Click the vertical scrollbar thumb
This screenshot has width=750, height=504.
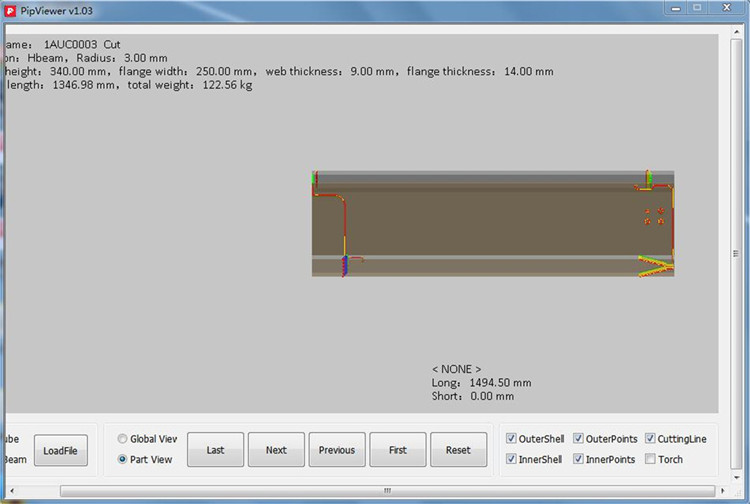point(736,253)
